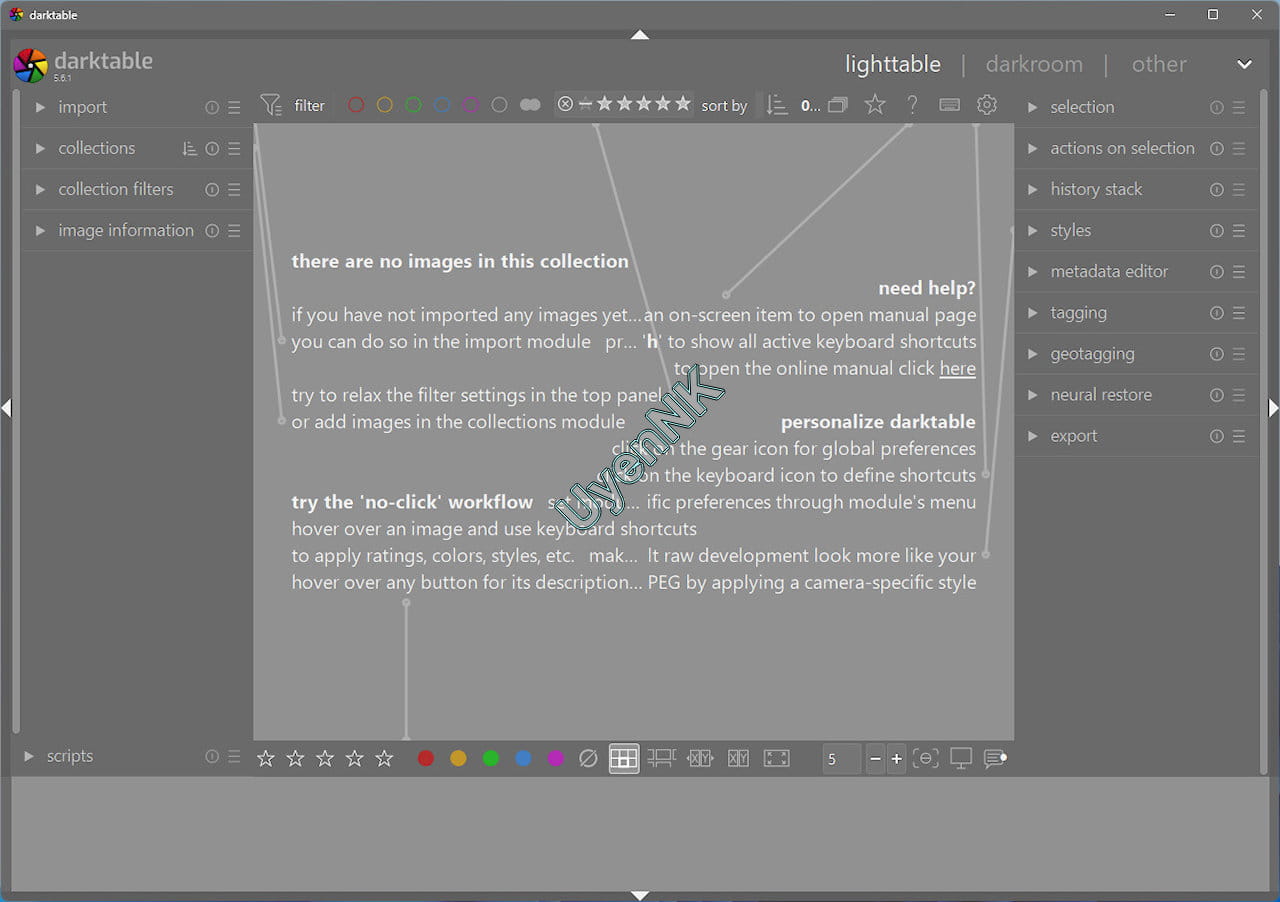Expand the image information module
This screenshot has height=902, width=1280.
pos(40,231)
